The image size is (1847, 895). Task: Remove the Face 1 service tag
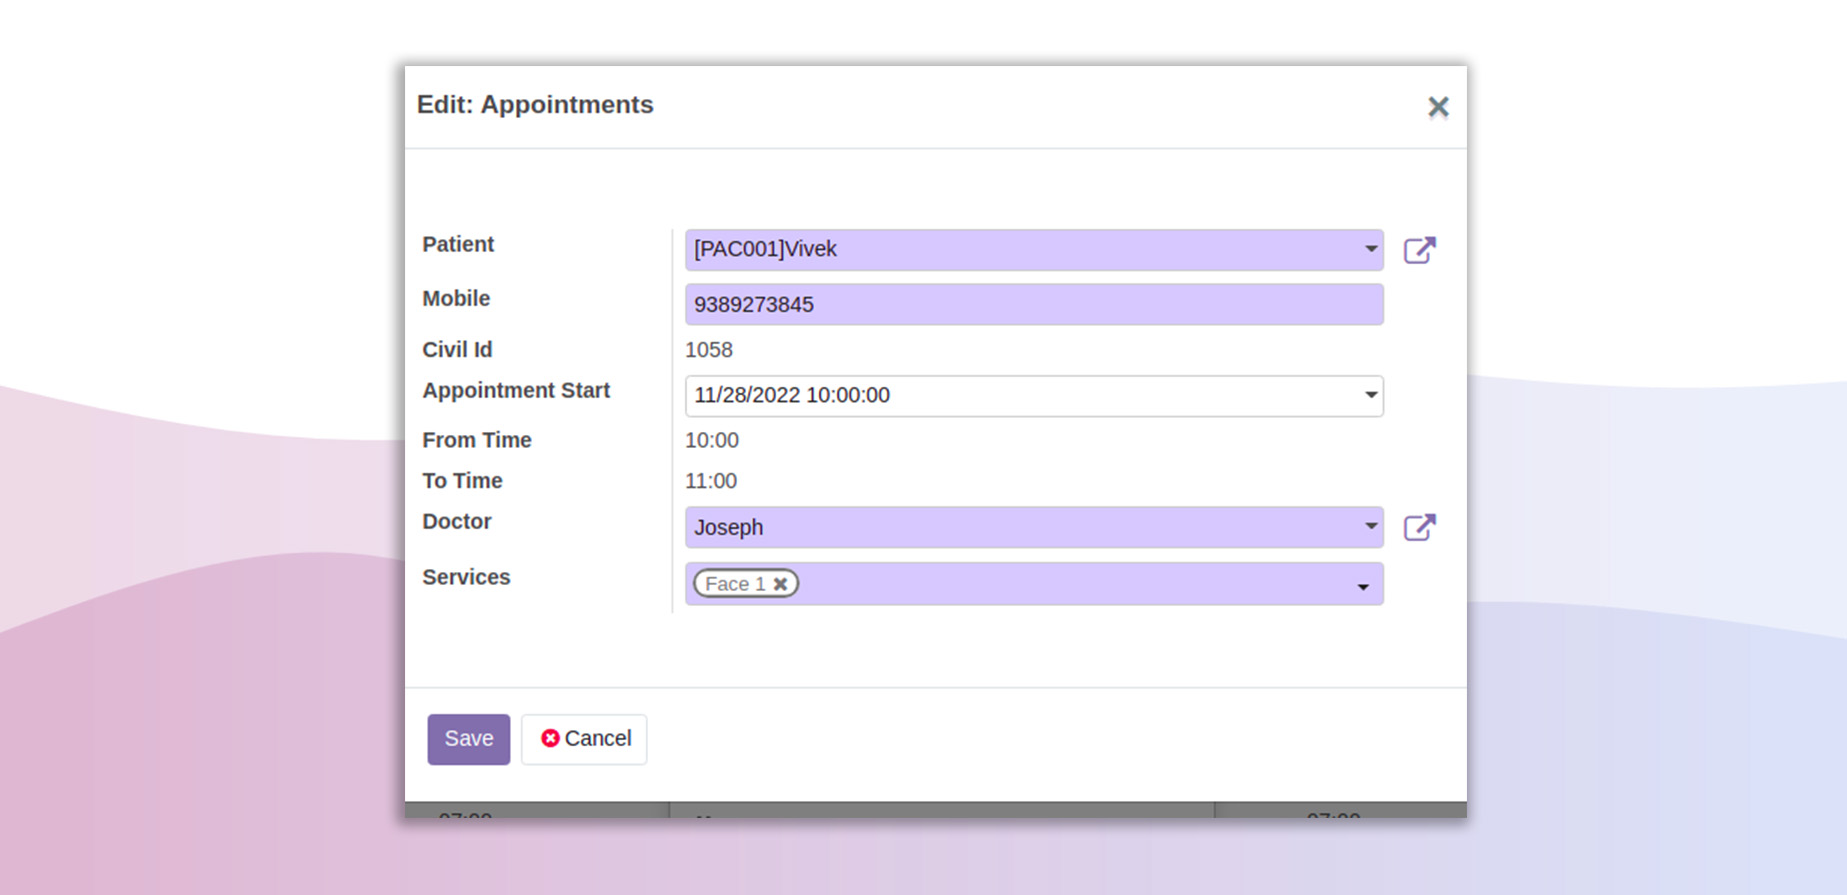tap(780, 584)
